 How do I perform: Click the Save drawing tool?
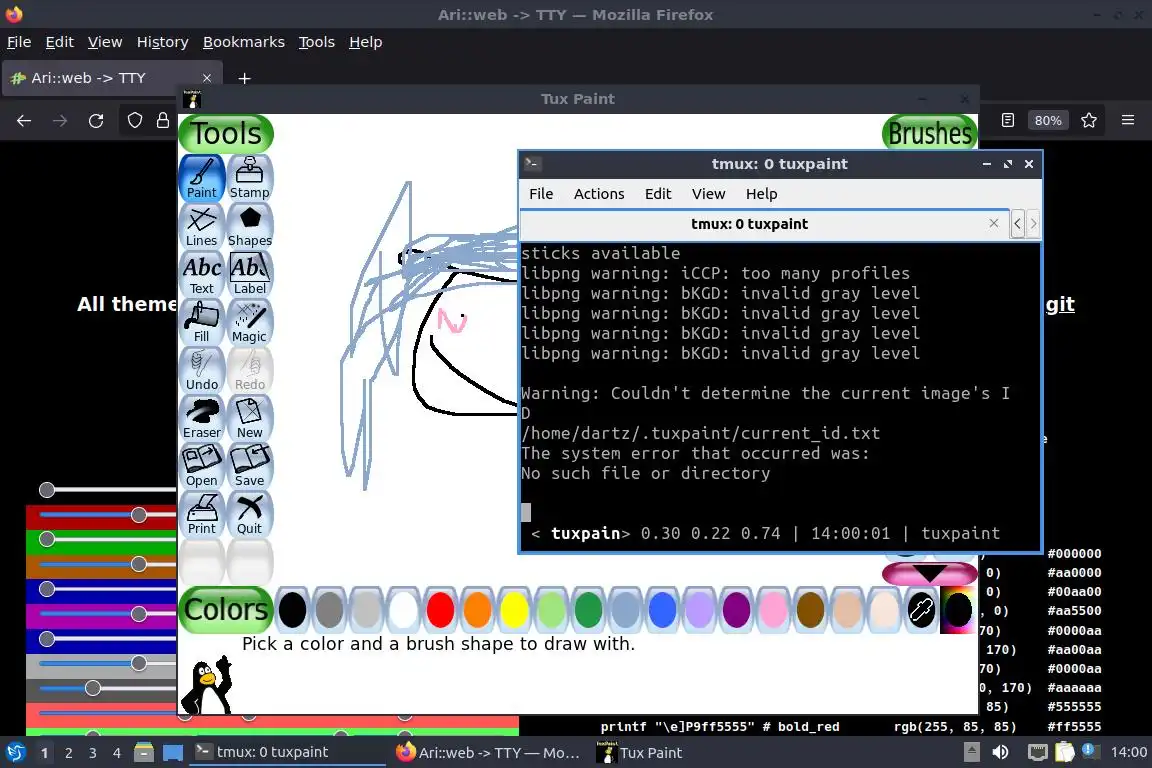[x=250, y=466]
